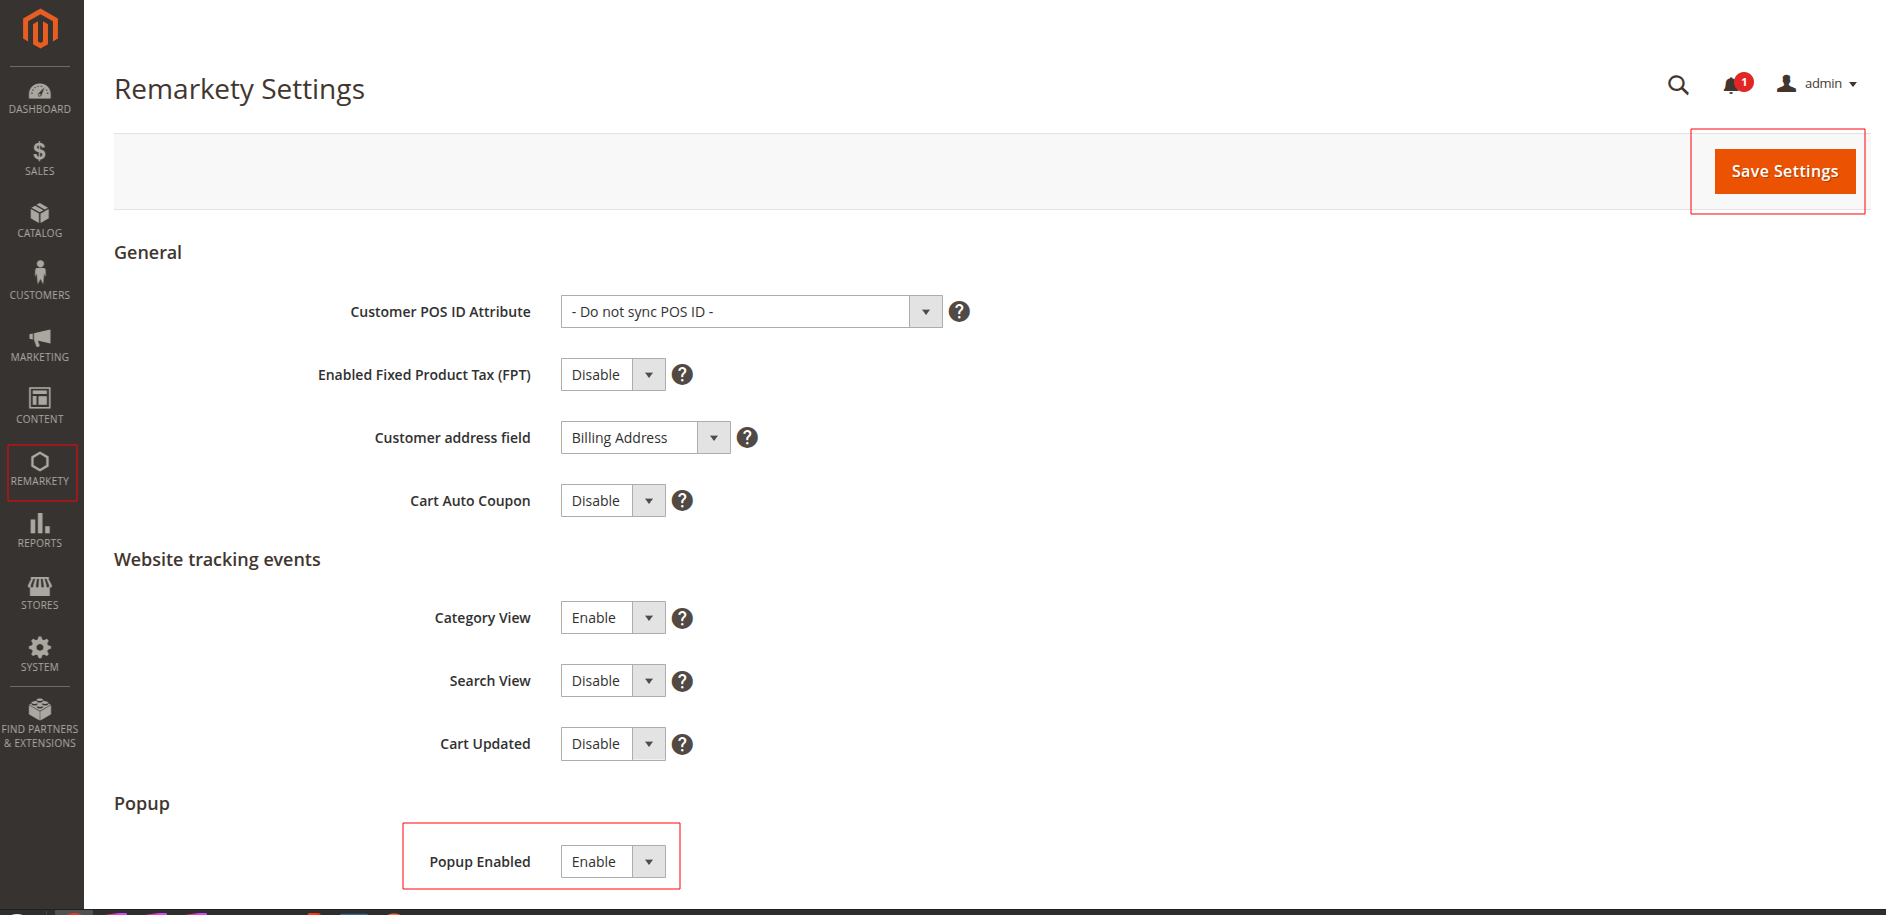Click the Popup section heading
1886x915 pixels.
(142, 804)
